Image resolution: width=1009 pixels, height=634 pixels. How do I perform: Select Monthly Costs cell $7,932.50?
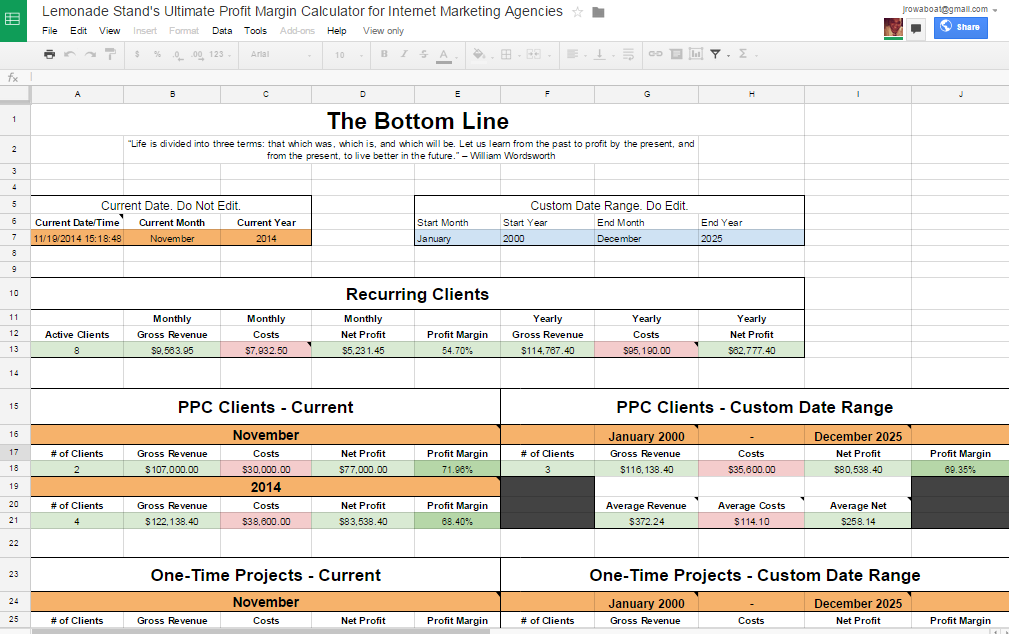click(x=266, y=350)
